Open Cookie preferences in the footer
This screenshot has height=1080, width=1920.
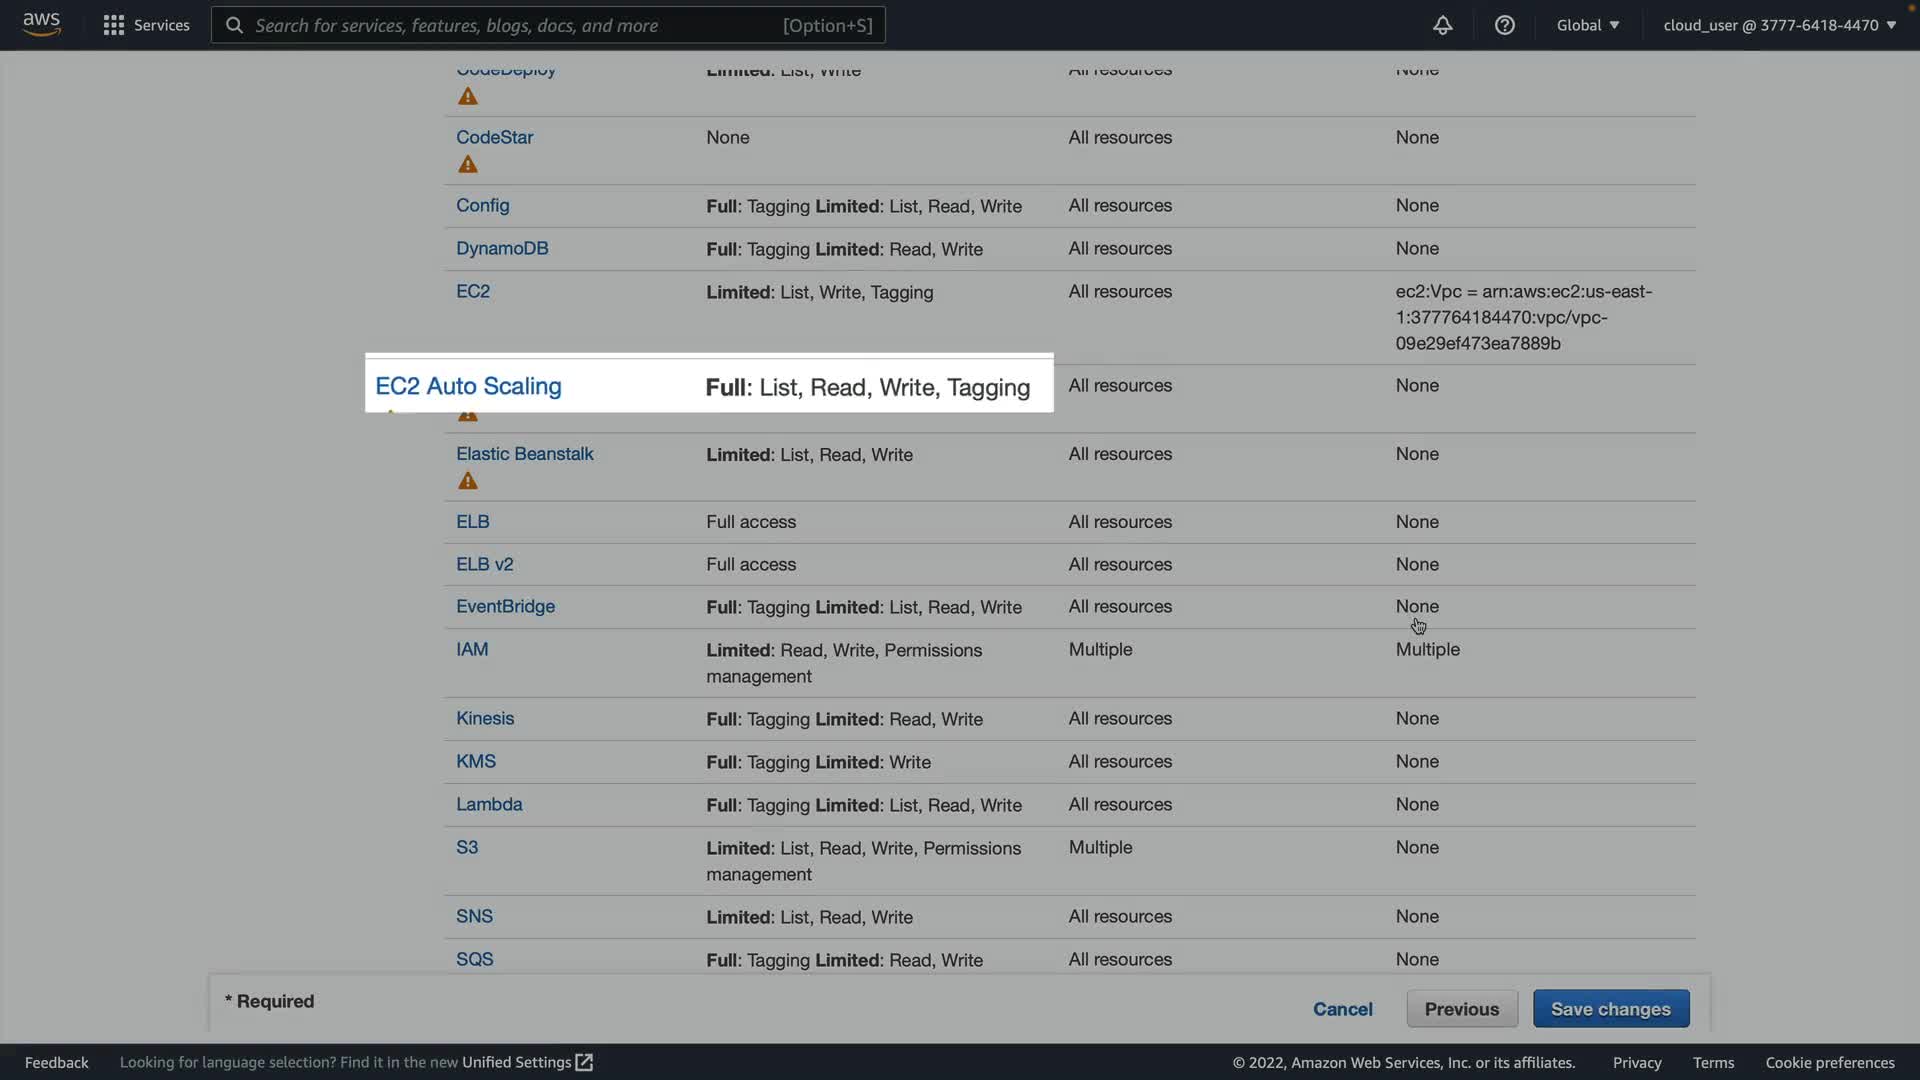click(x=1829, y=1062)
